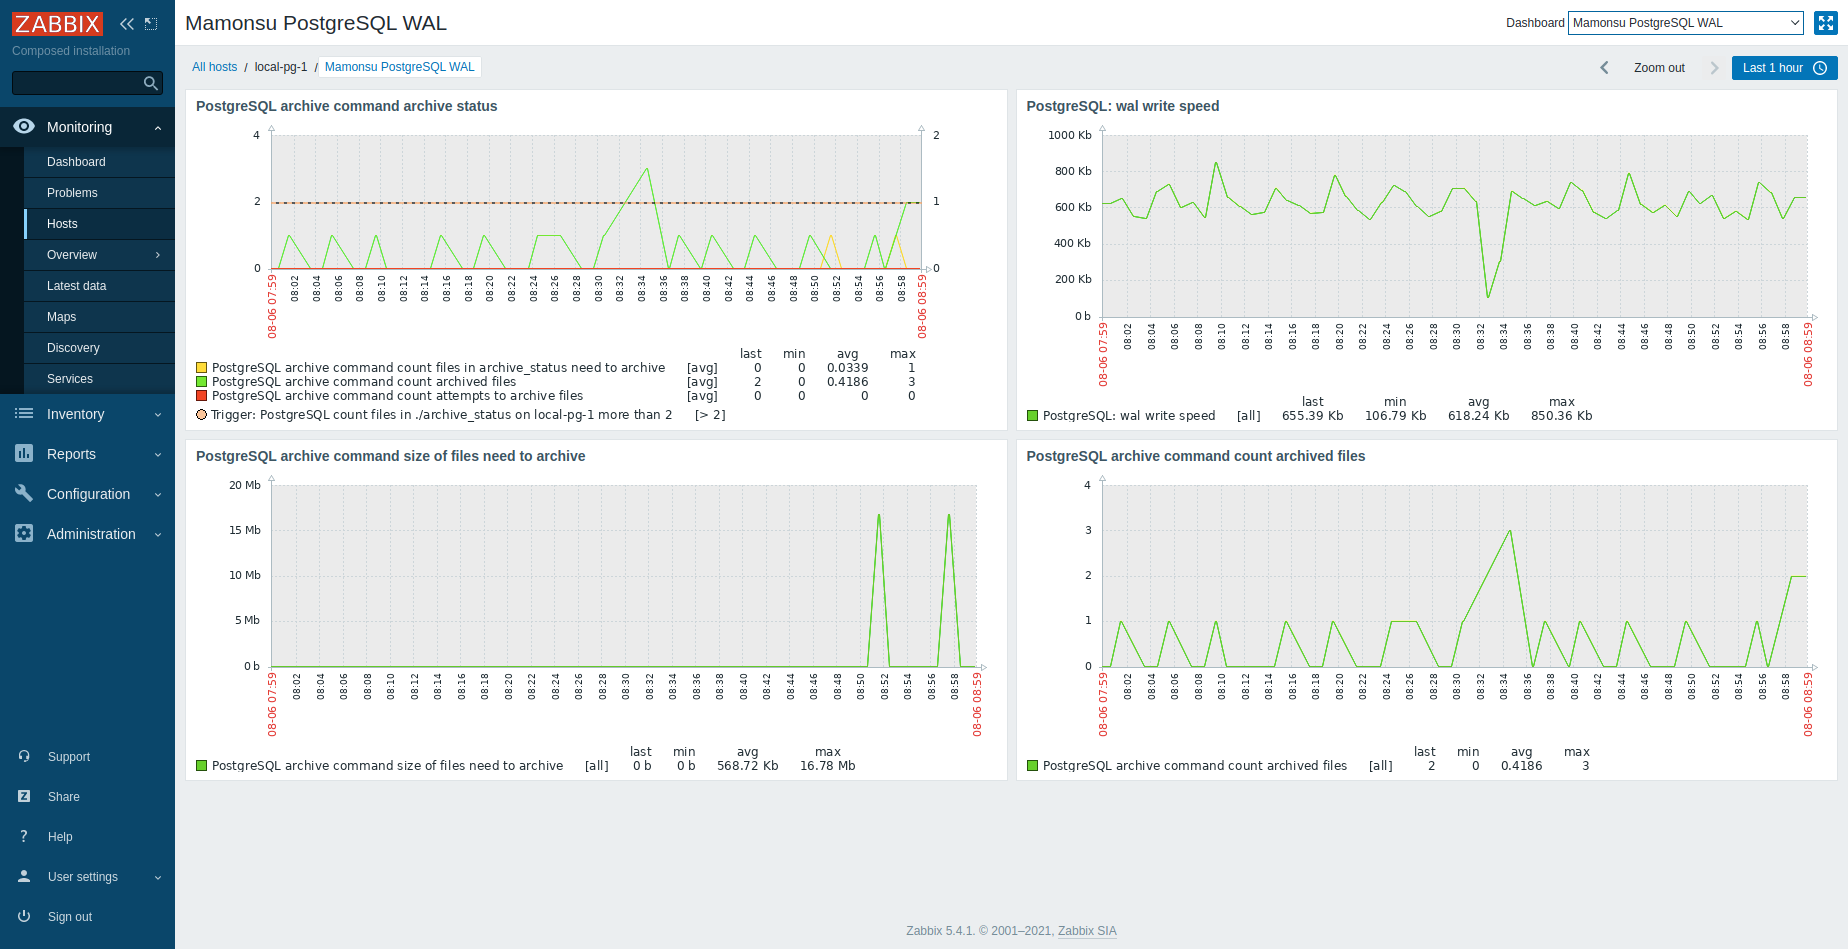1848x949 pixels.
Task: Click the Mamonsu PostgreSQL WAL breadcrumb
Action: tap(399, 67)
